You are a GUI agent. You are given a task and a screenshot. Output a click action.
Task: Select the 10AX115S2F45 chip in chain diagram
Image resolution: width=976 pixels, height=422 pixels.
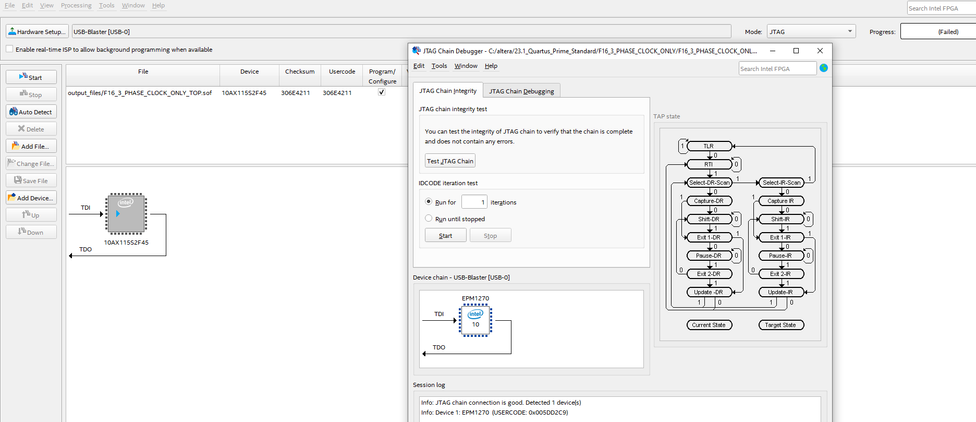[x=126, y=213]
